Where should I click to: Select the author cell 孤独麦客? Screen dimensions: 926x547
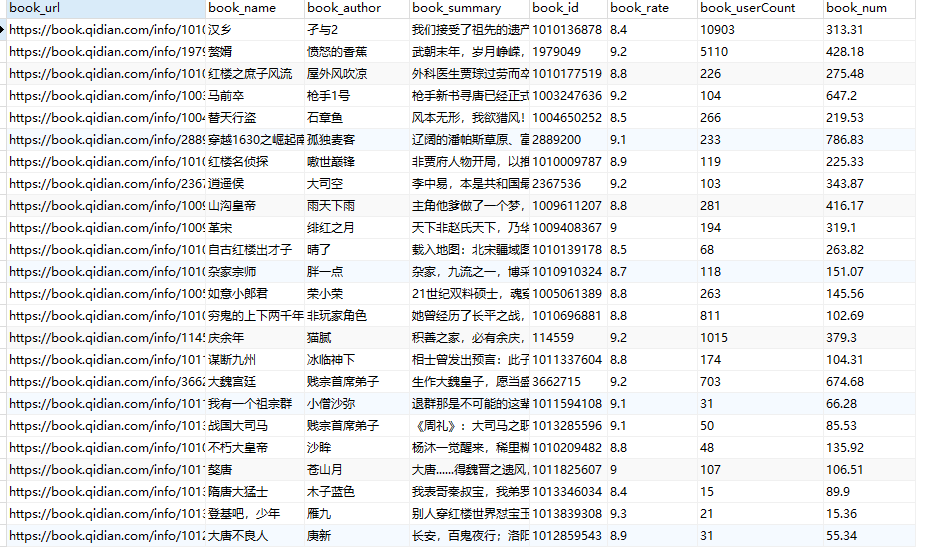coord(357,139)
